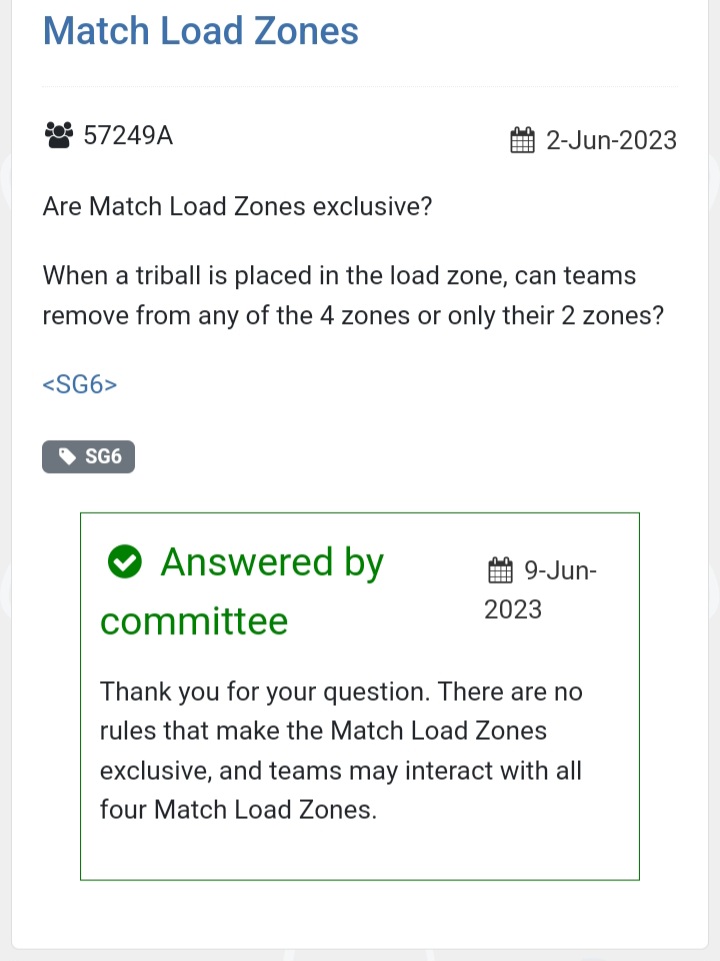720x961 pixels.
Task: Click the word 'committee' in the green heading
Action: [x=194, y=621]
